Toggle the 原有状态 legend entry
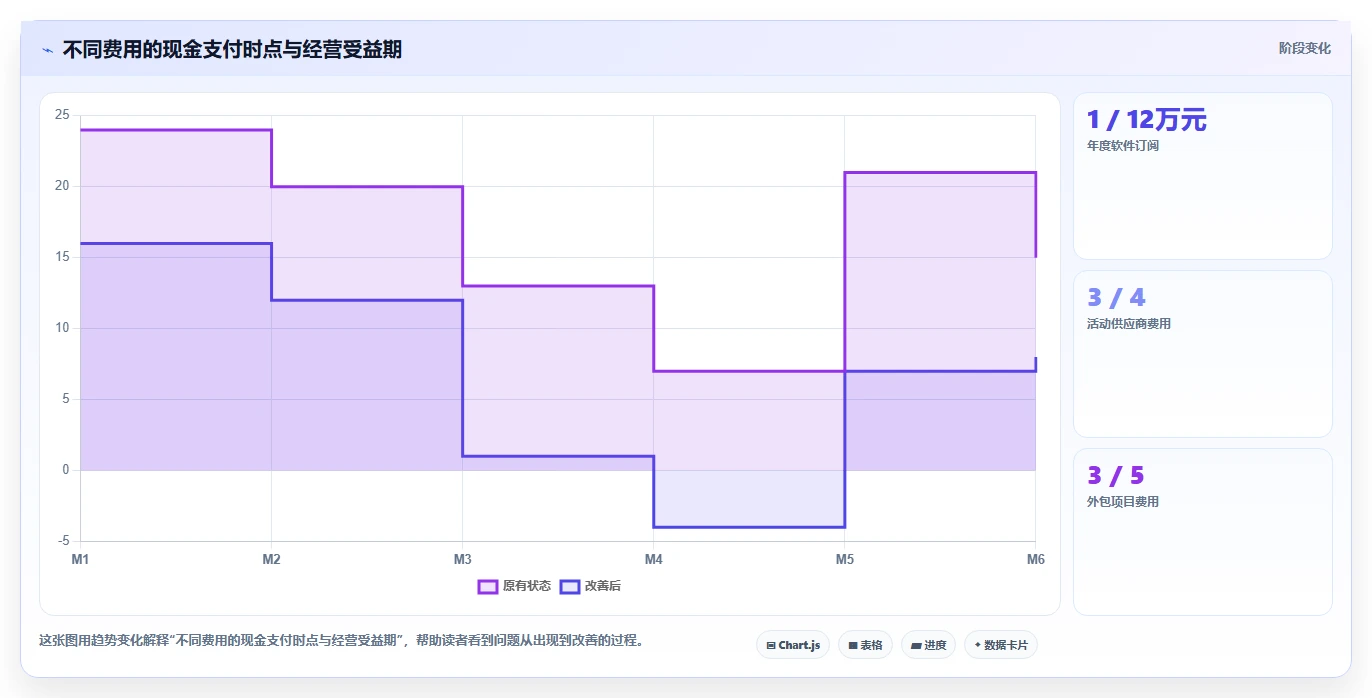 tap(514, 586)
